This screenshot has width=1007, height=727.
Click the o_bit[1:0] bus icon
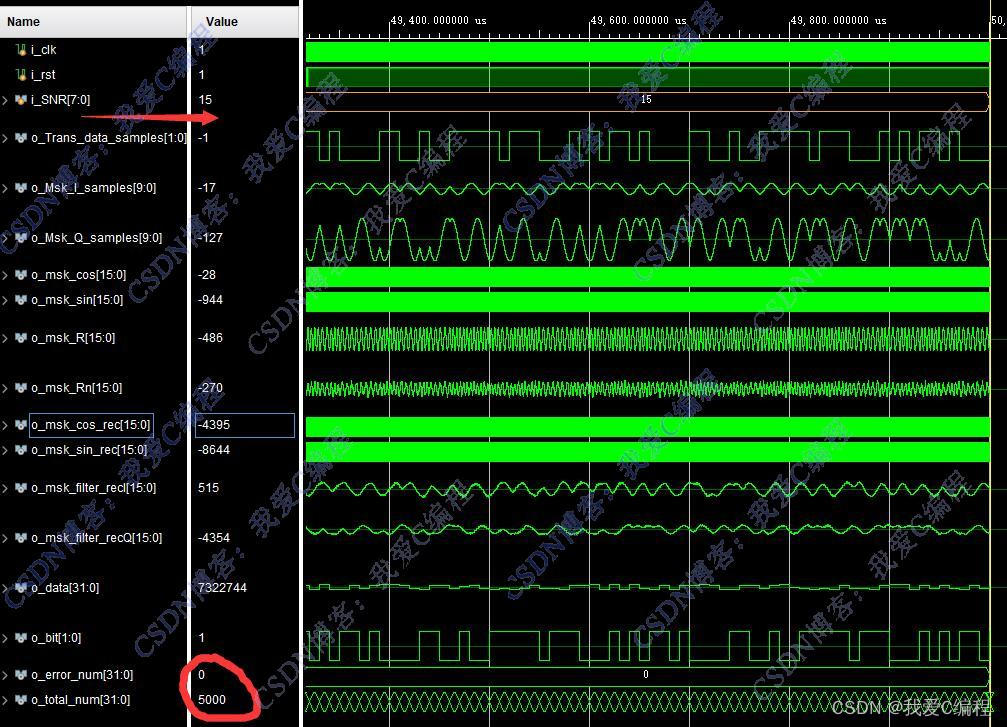coord(21,638)
